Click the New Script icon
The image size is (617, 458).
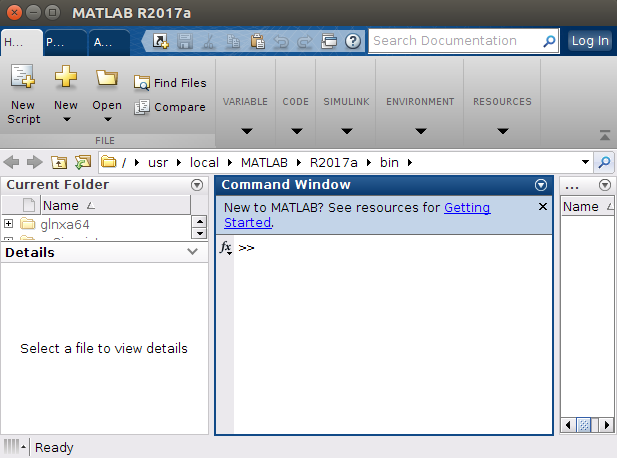[22, 76]
